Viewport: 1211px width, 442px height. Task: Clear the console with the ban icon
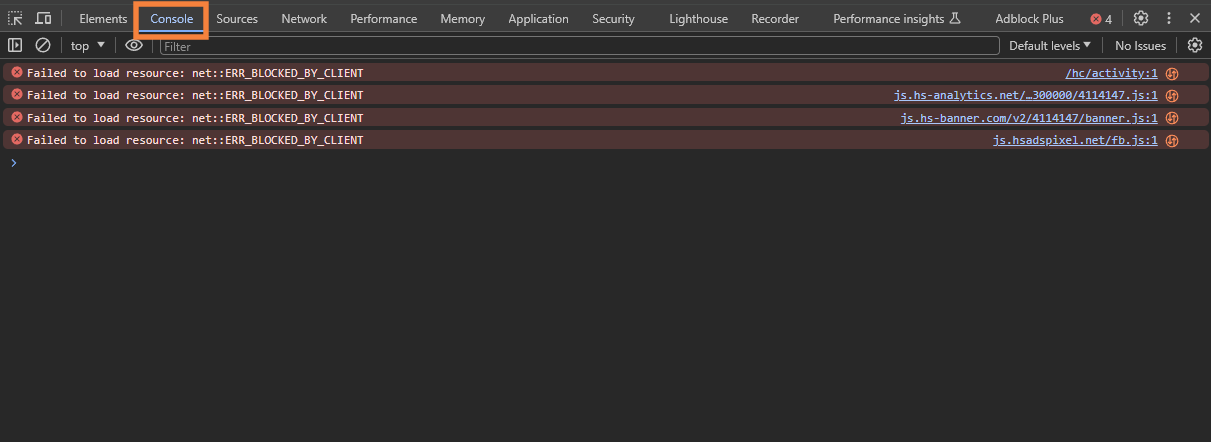point(43,45)
